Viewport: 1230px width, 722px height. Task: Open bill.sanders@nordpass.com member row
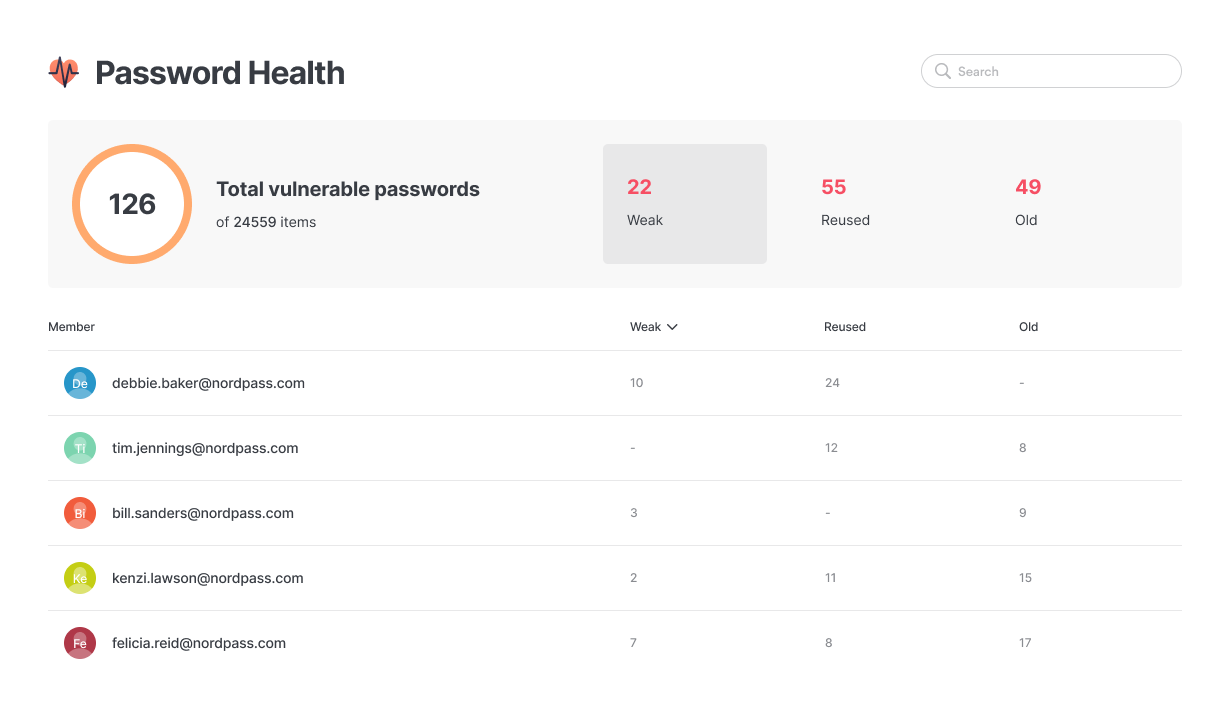[x=615, y=513]
